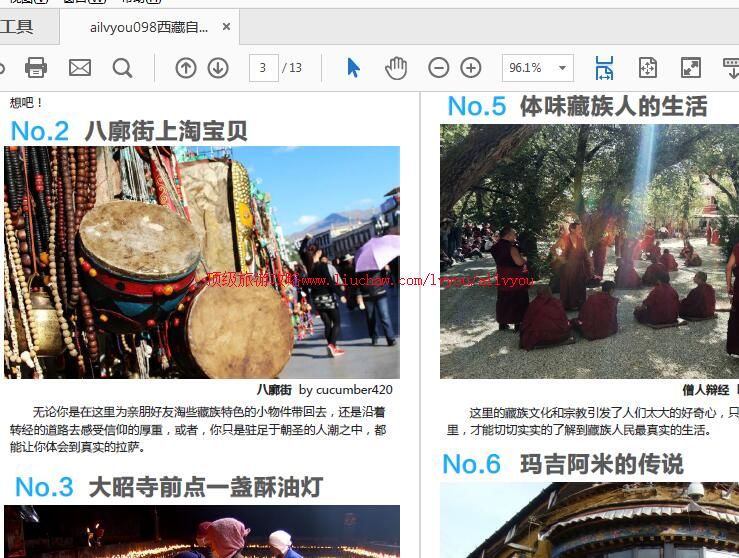Go to previous page with up arrow

click(186, 68)
